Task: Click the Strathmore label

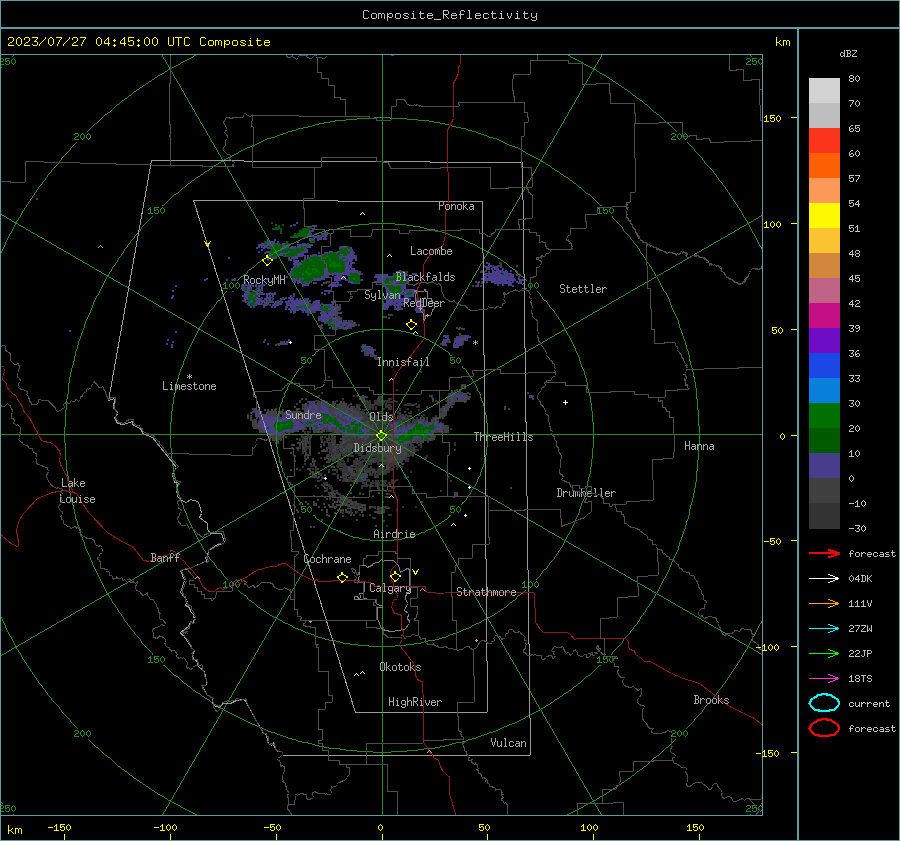Action: [x=486, y=592]
